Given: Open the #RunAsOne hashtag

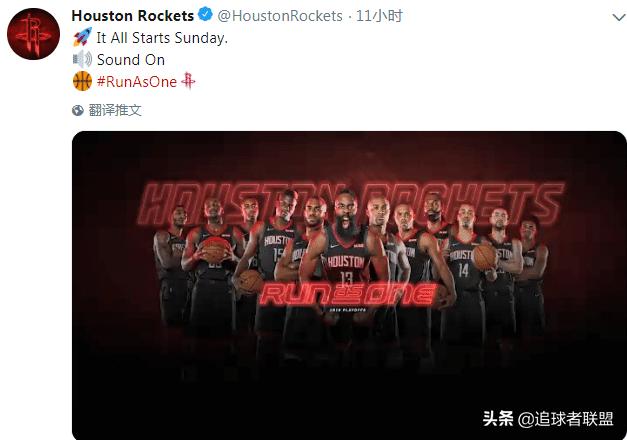Looking at the screenshot, I should (137, 82).
